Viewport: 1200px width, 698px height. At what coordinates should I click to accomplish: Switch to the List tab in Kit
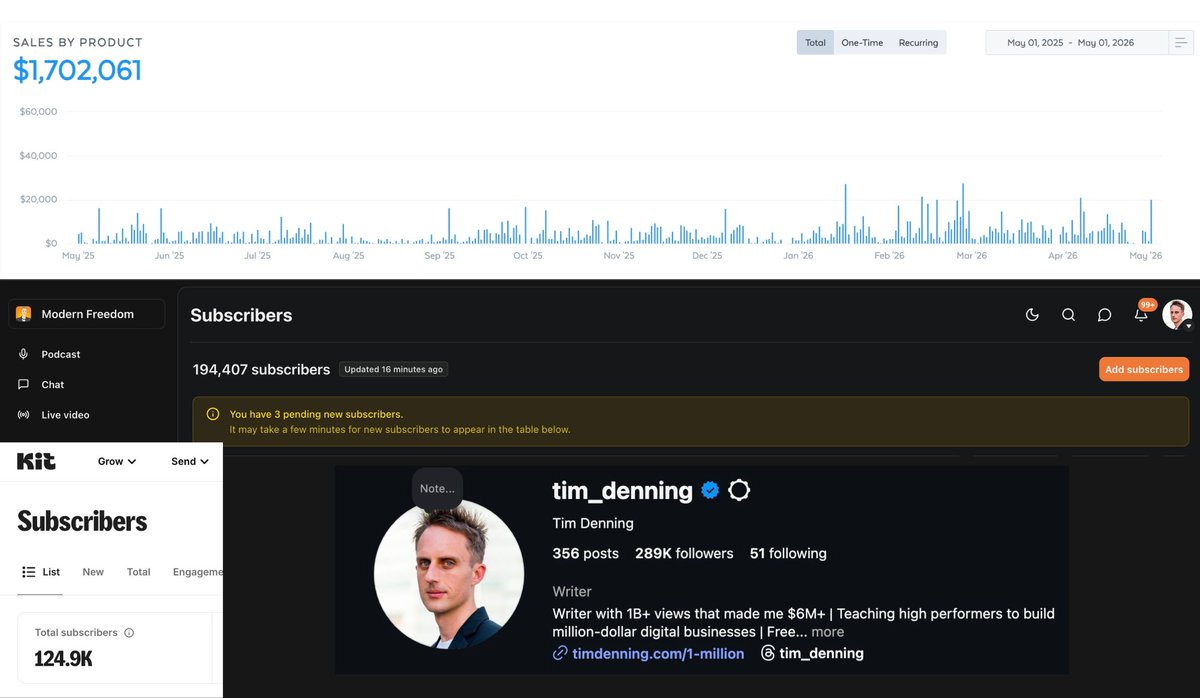41,572
